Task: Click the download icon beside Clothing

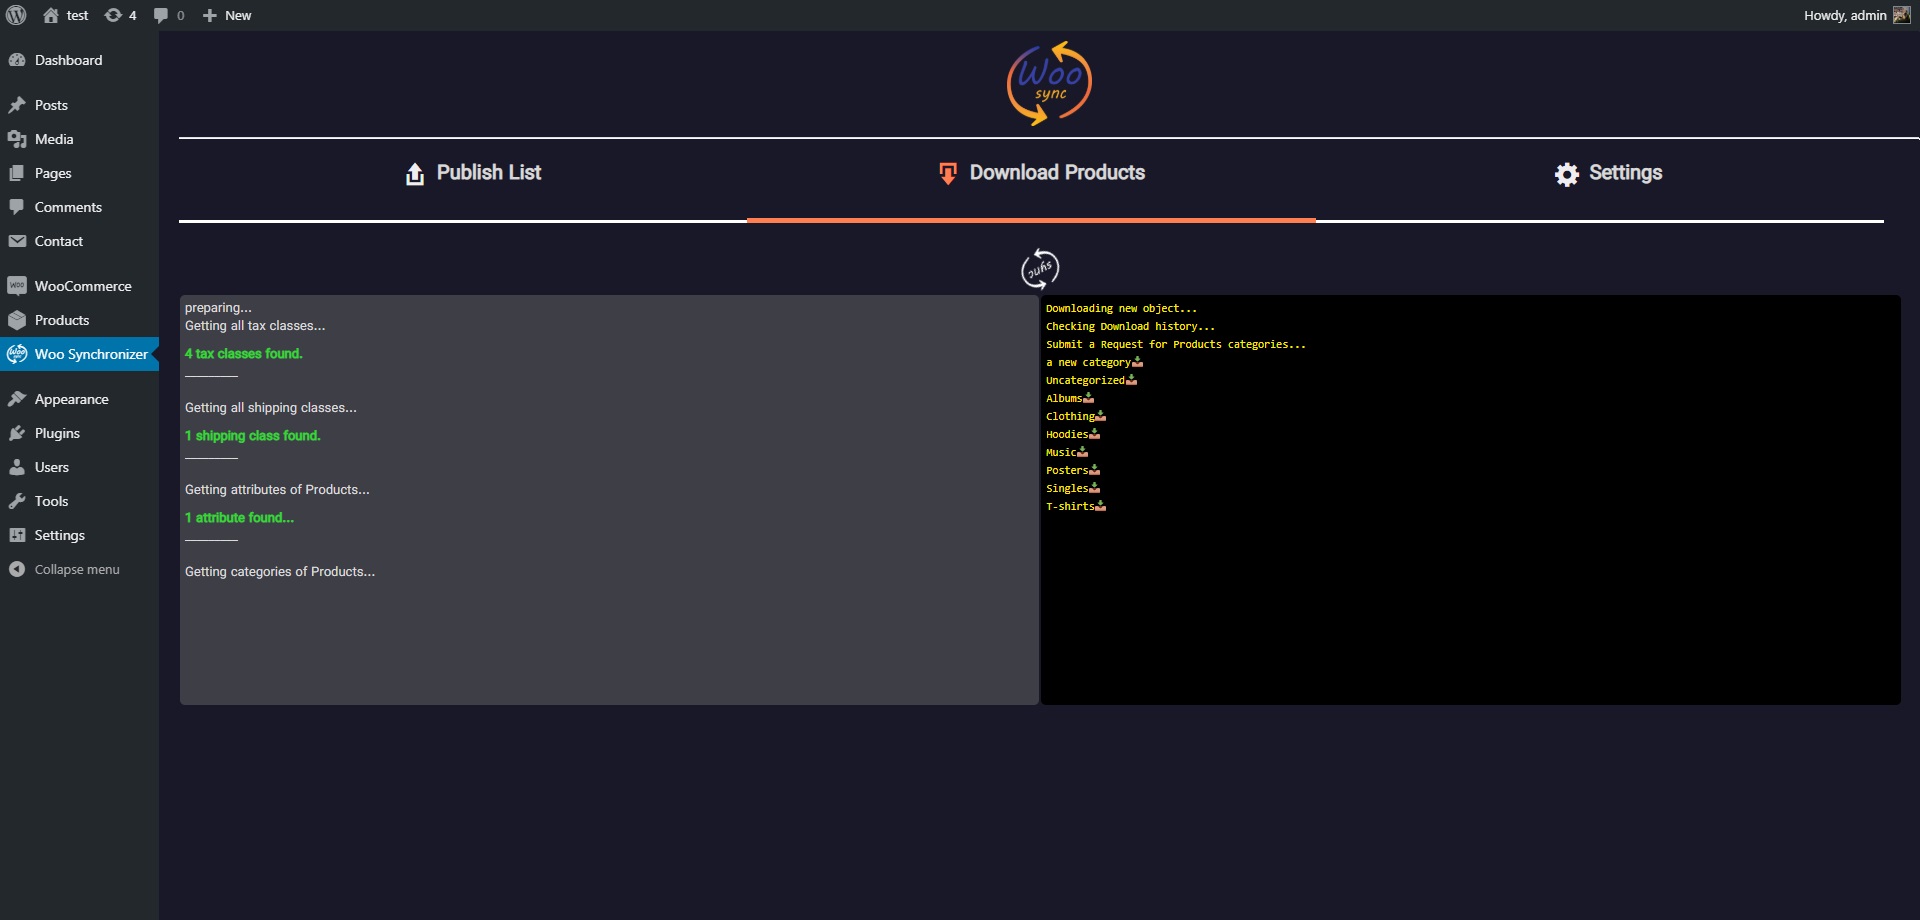Action: tap(1100, 416)
